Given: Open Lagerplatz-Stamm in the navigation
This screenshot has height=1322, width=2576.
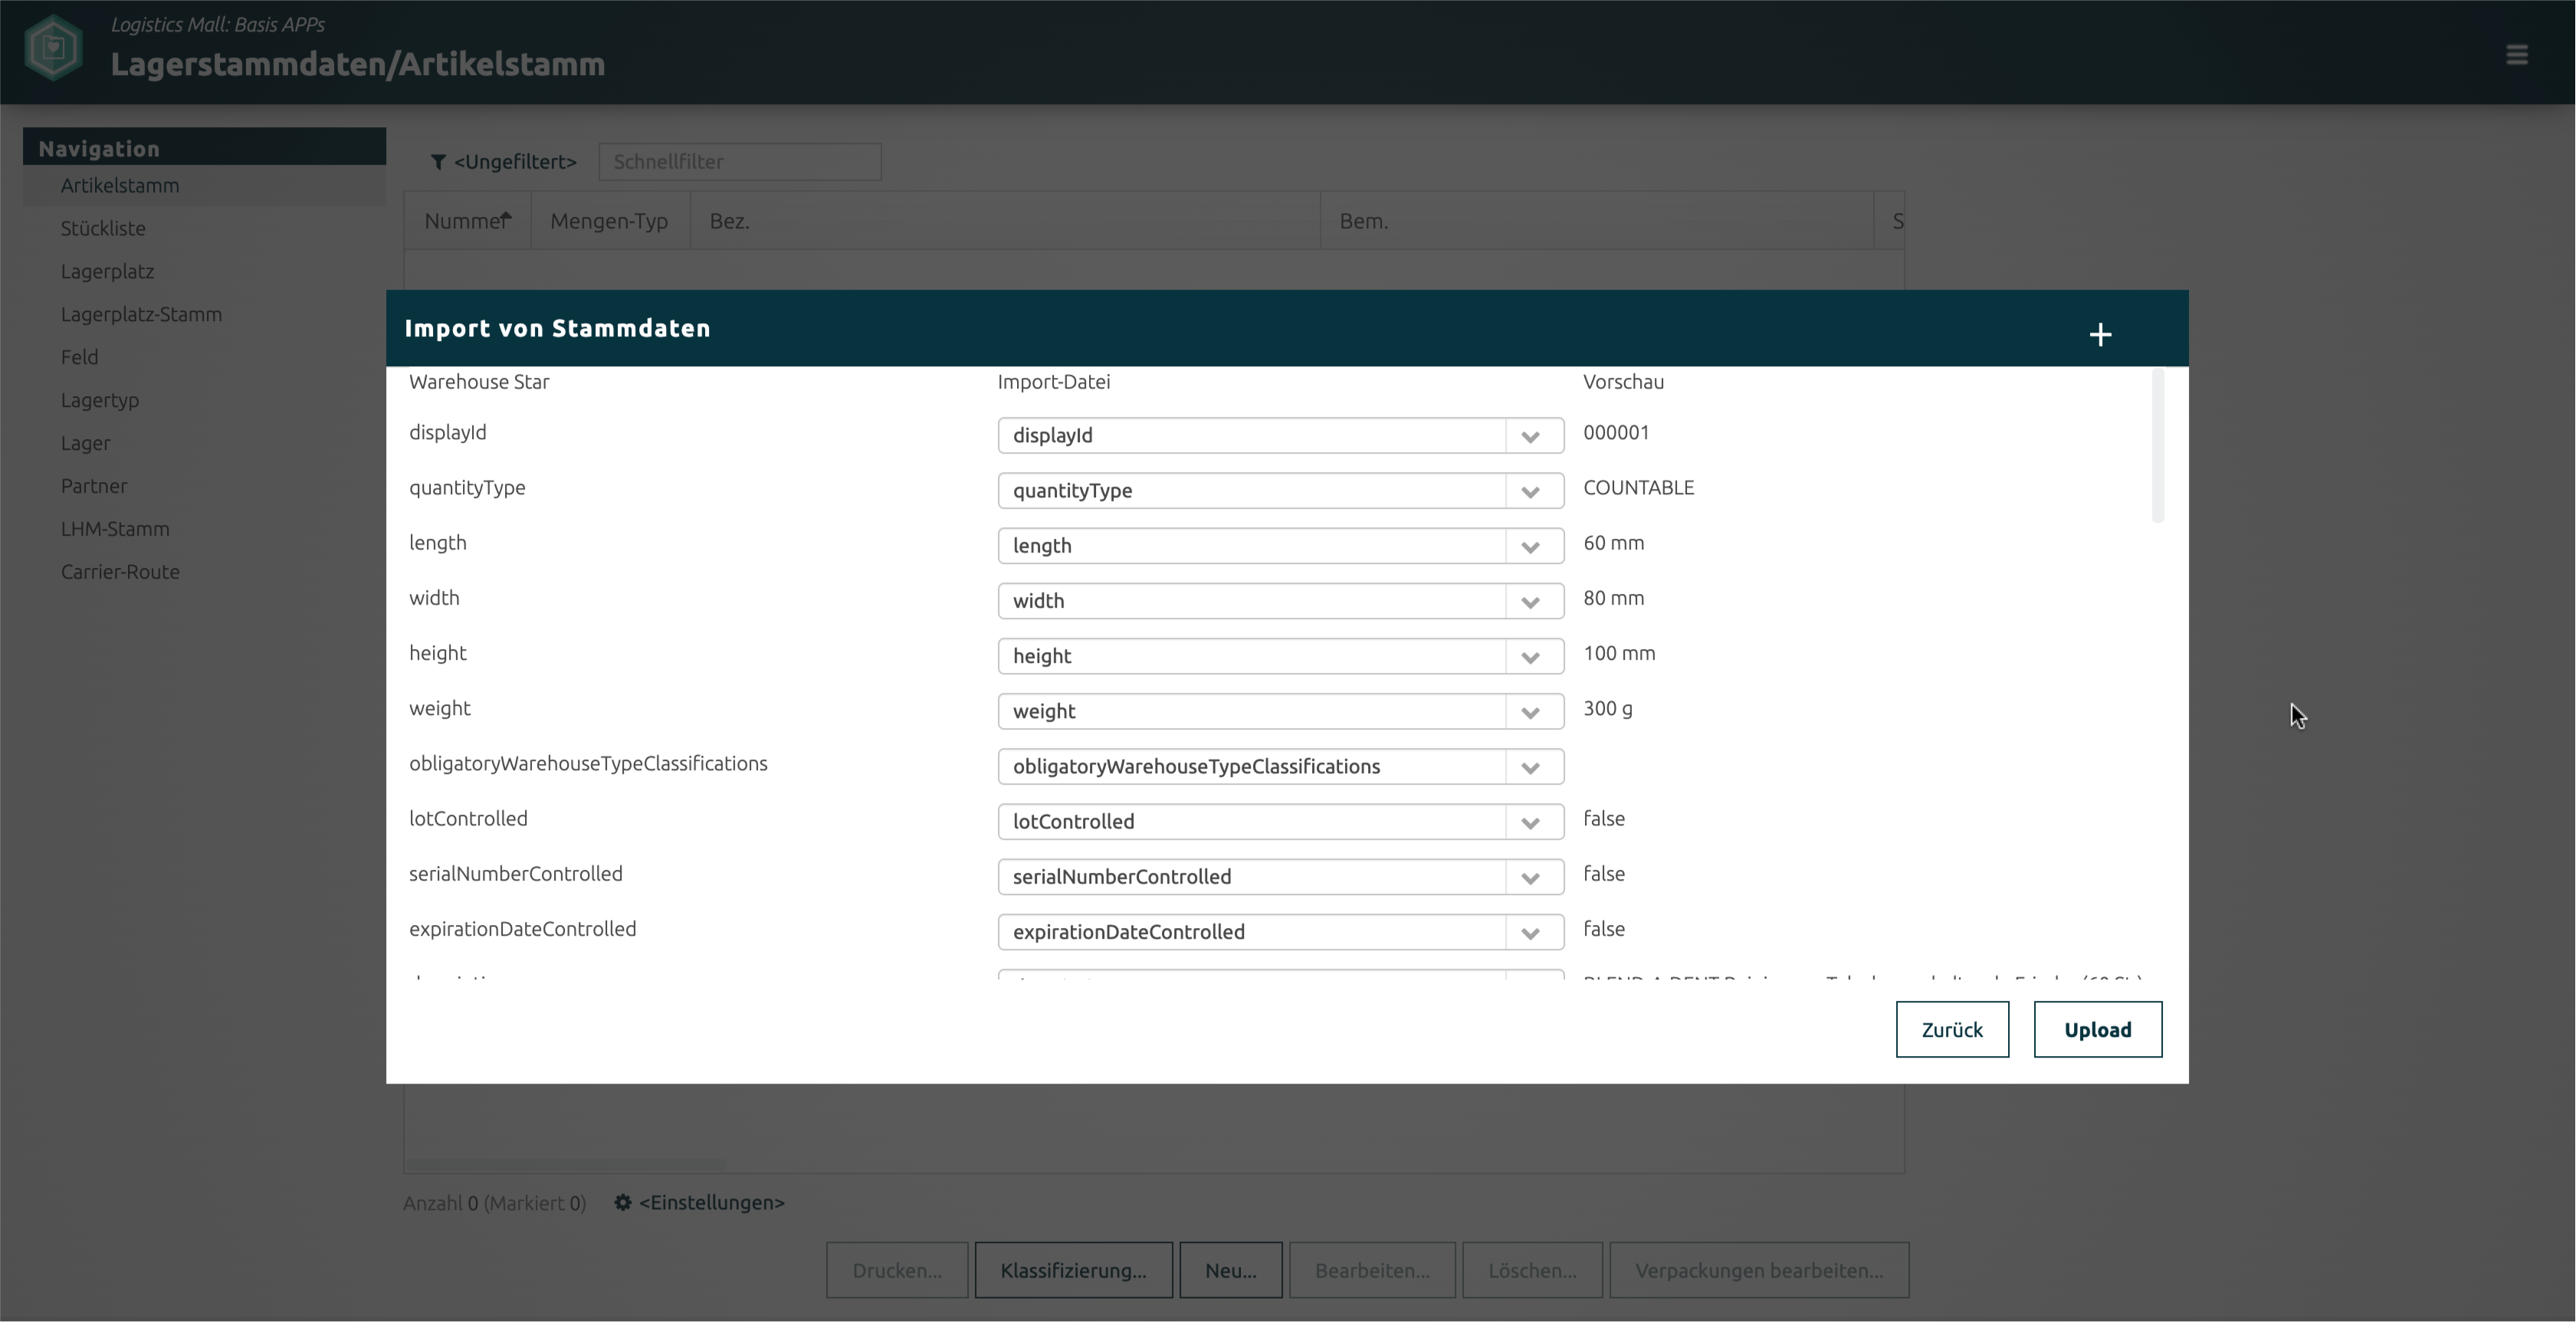Looking at the screenshot, I should pyautogui.click(x=141, y=314).
